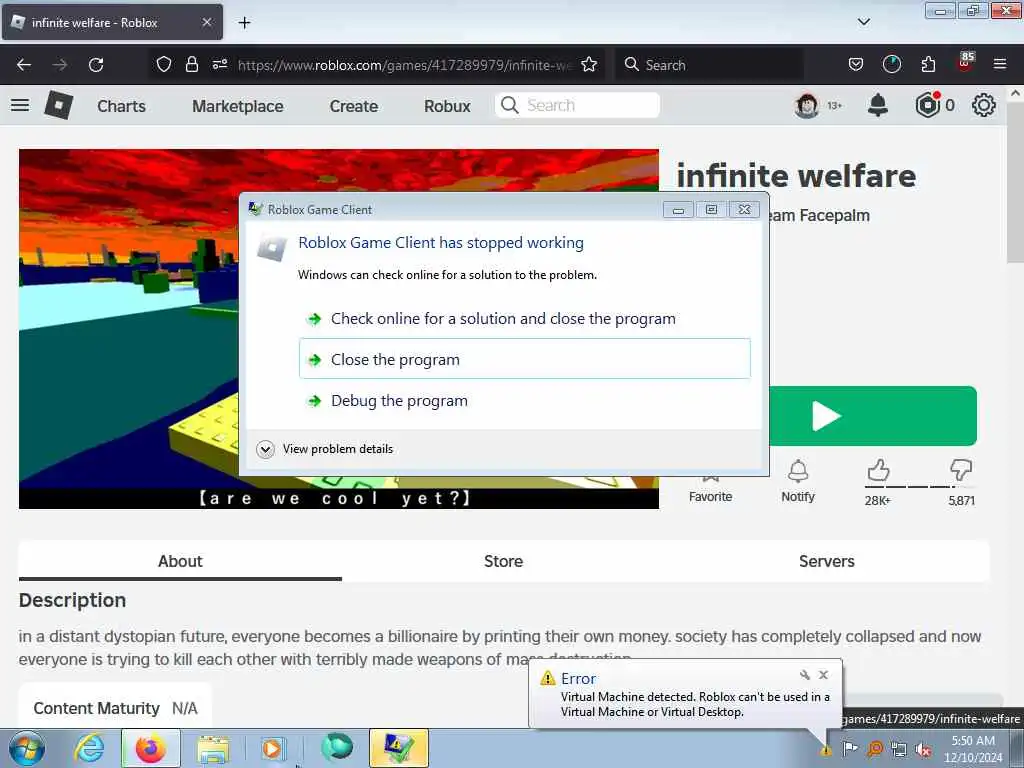Reload the current Roblox page
This screenshot has height=768, width=1024.
[x=96, y=65]
